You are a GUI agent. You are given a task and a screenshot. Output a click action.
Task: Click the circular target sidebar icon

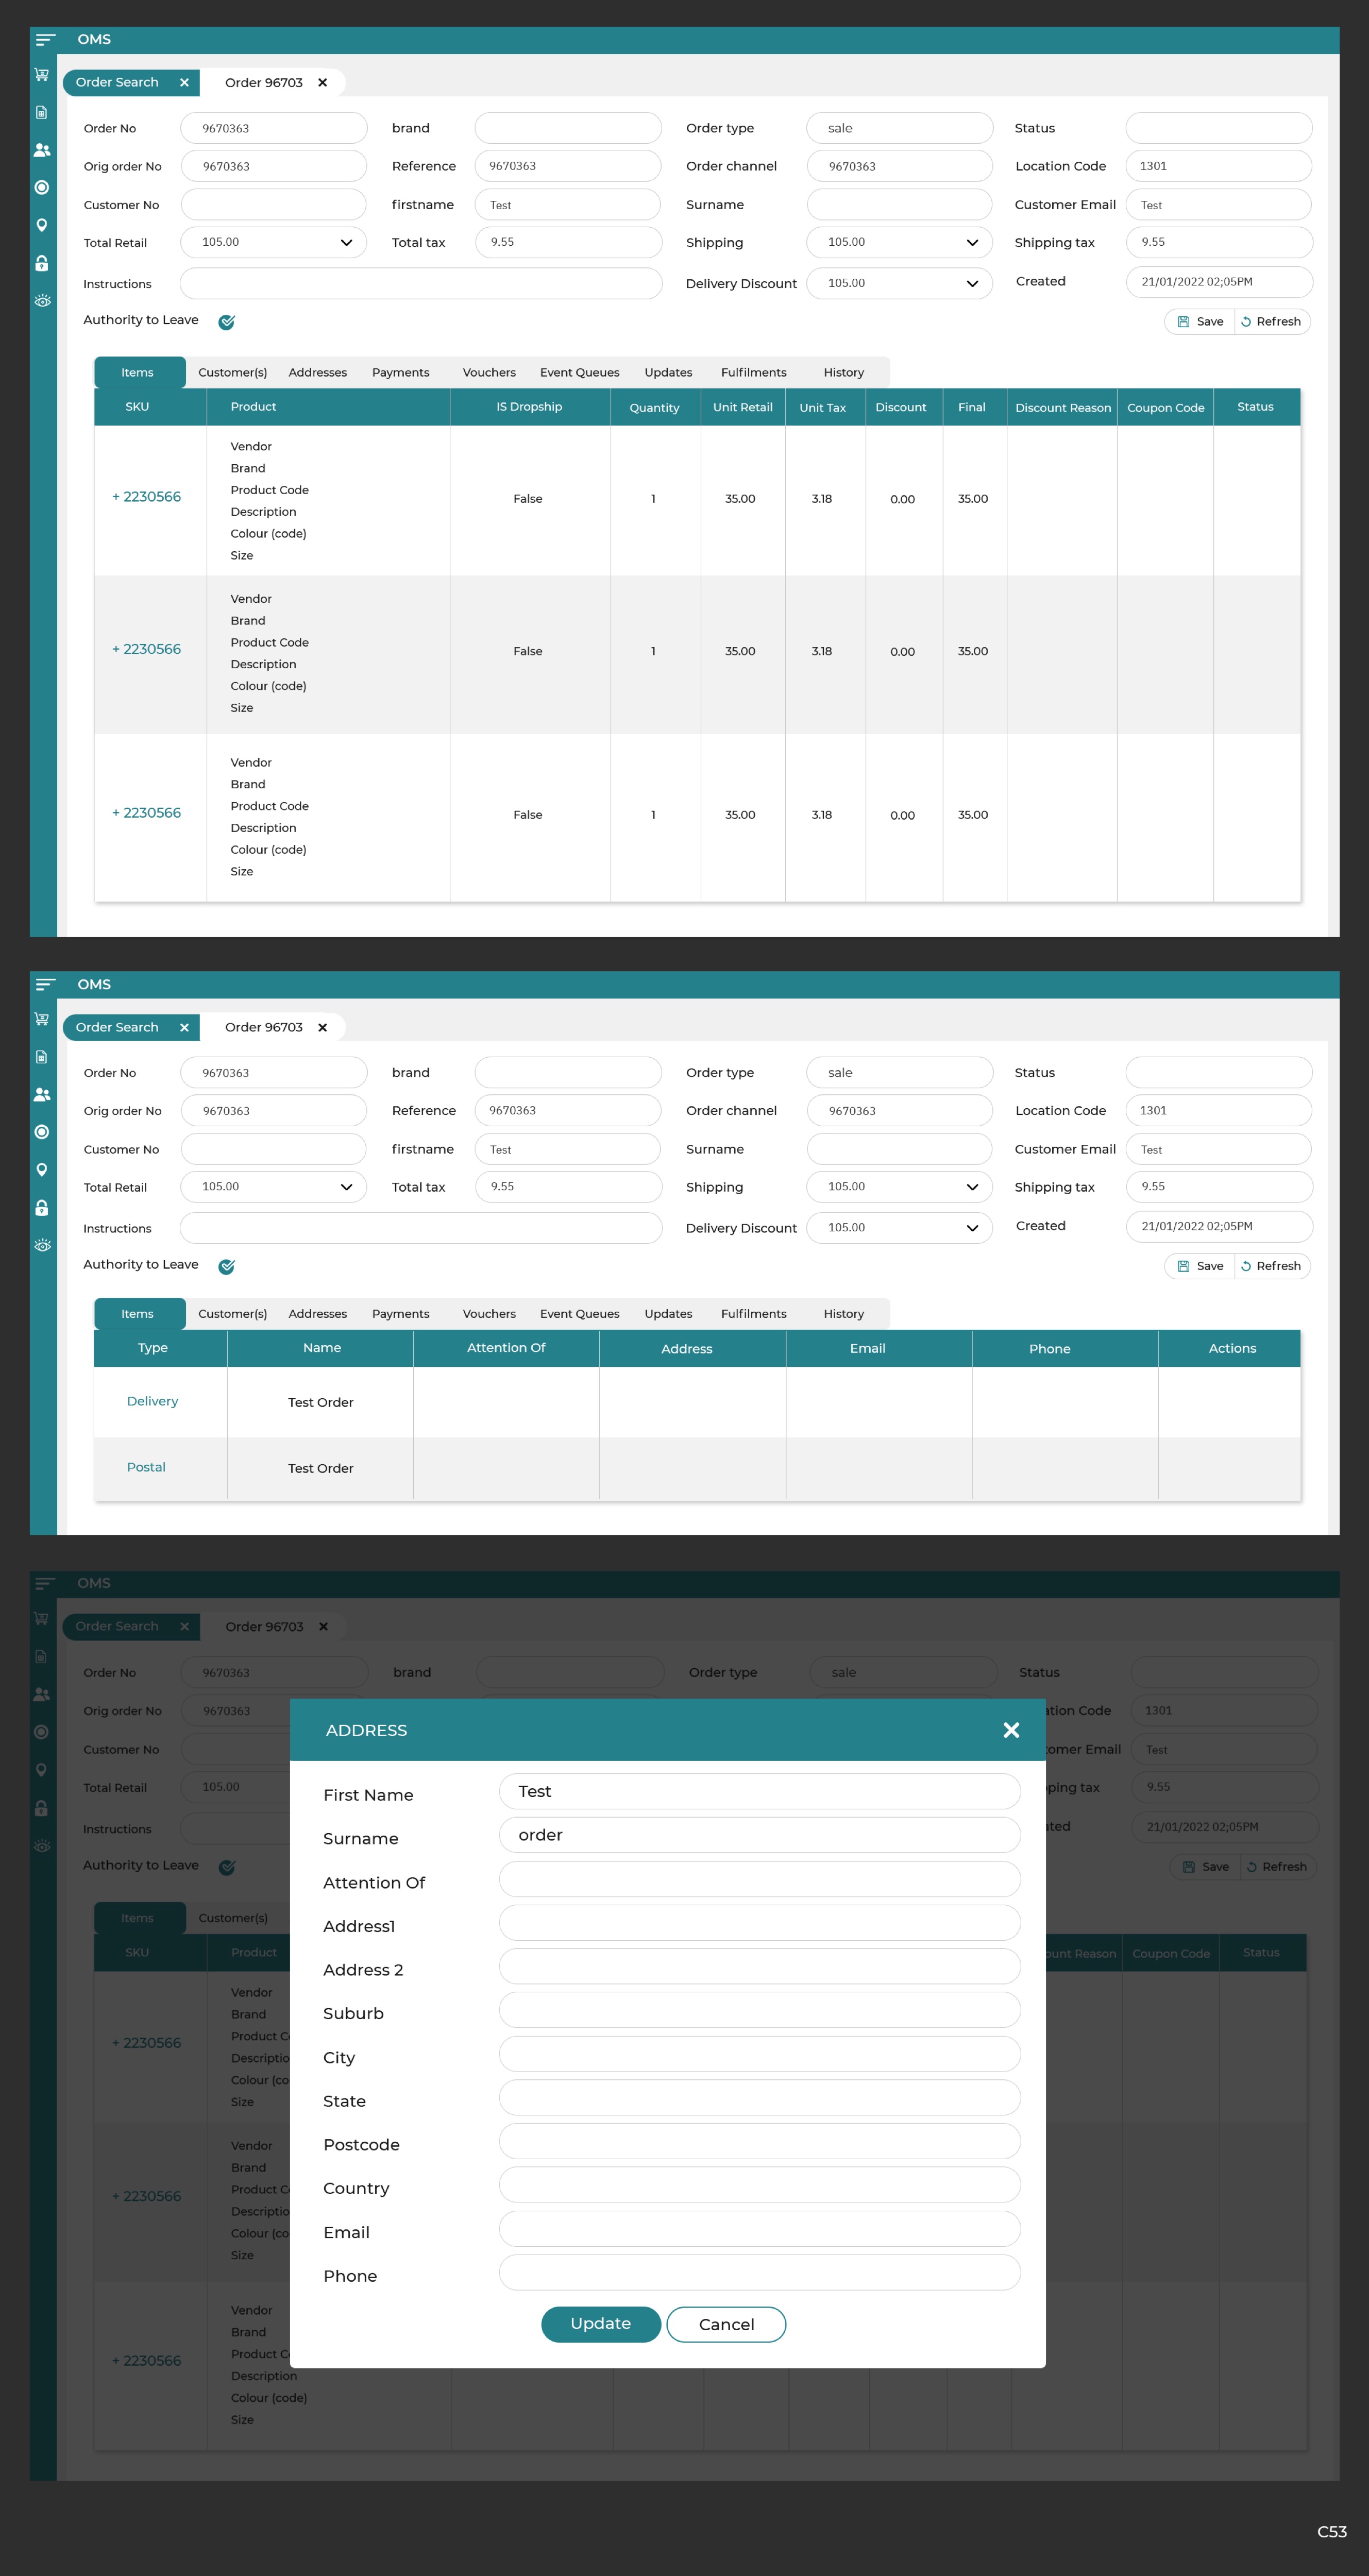click(x=41, y=188)
